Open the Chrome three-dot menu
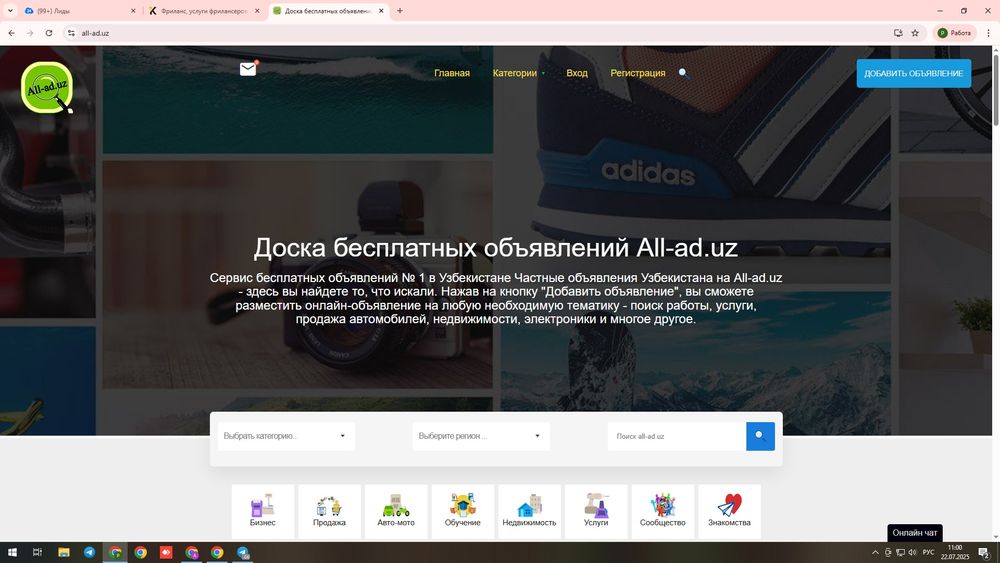This screenshot has height=563, width=1000. [988, 33]
